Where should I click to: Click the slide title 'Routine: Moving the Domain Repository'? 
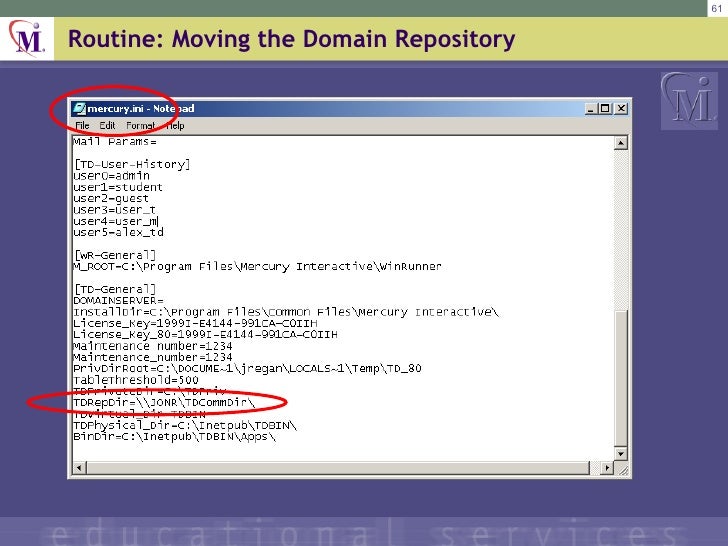(292, 39)
